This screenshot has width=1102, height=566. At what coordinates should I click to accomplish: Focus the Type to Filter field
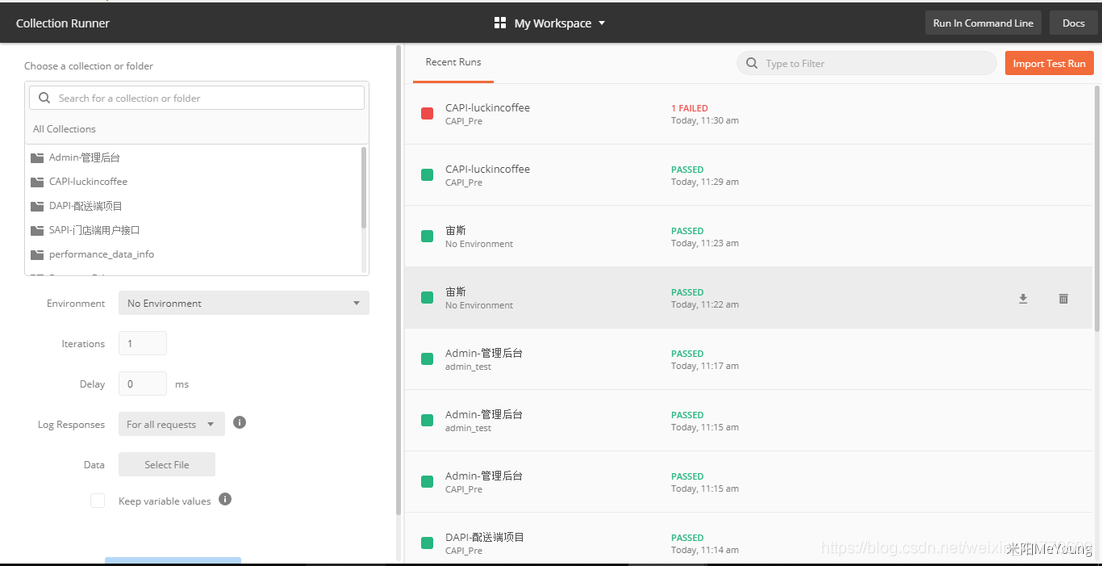[x=867, y=63]
